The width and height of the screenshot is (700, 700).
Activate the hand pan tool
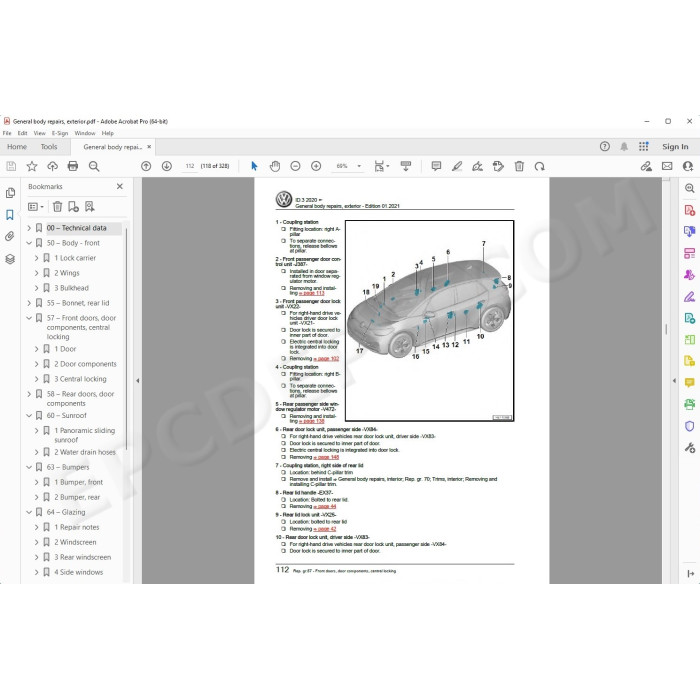tap(275, 166)
